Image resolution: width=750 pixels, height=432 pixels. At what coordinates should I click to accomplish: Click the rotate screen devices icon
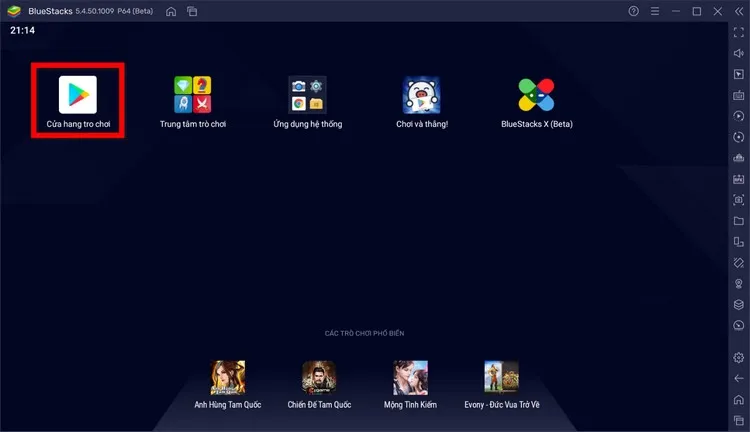pyautogui.click(x=739, y=242)
